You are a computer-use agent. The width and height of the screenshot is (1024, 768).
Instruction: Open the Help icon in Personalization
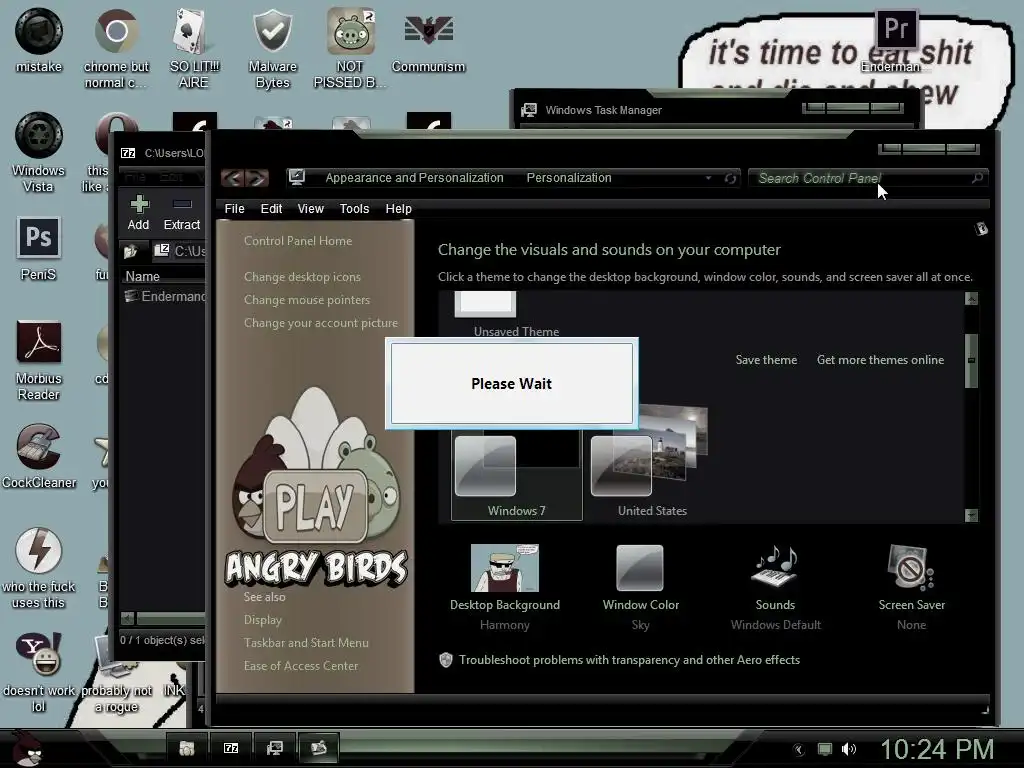click(x=981, y=229)
